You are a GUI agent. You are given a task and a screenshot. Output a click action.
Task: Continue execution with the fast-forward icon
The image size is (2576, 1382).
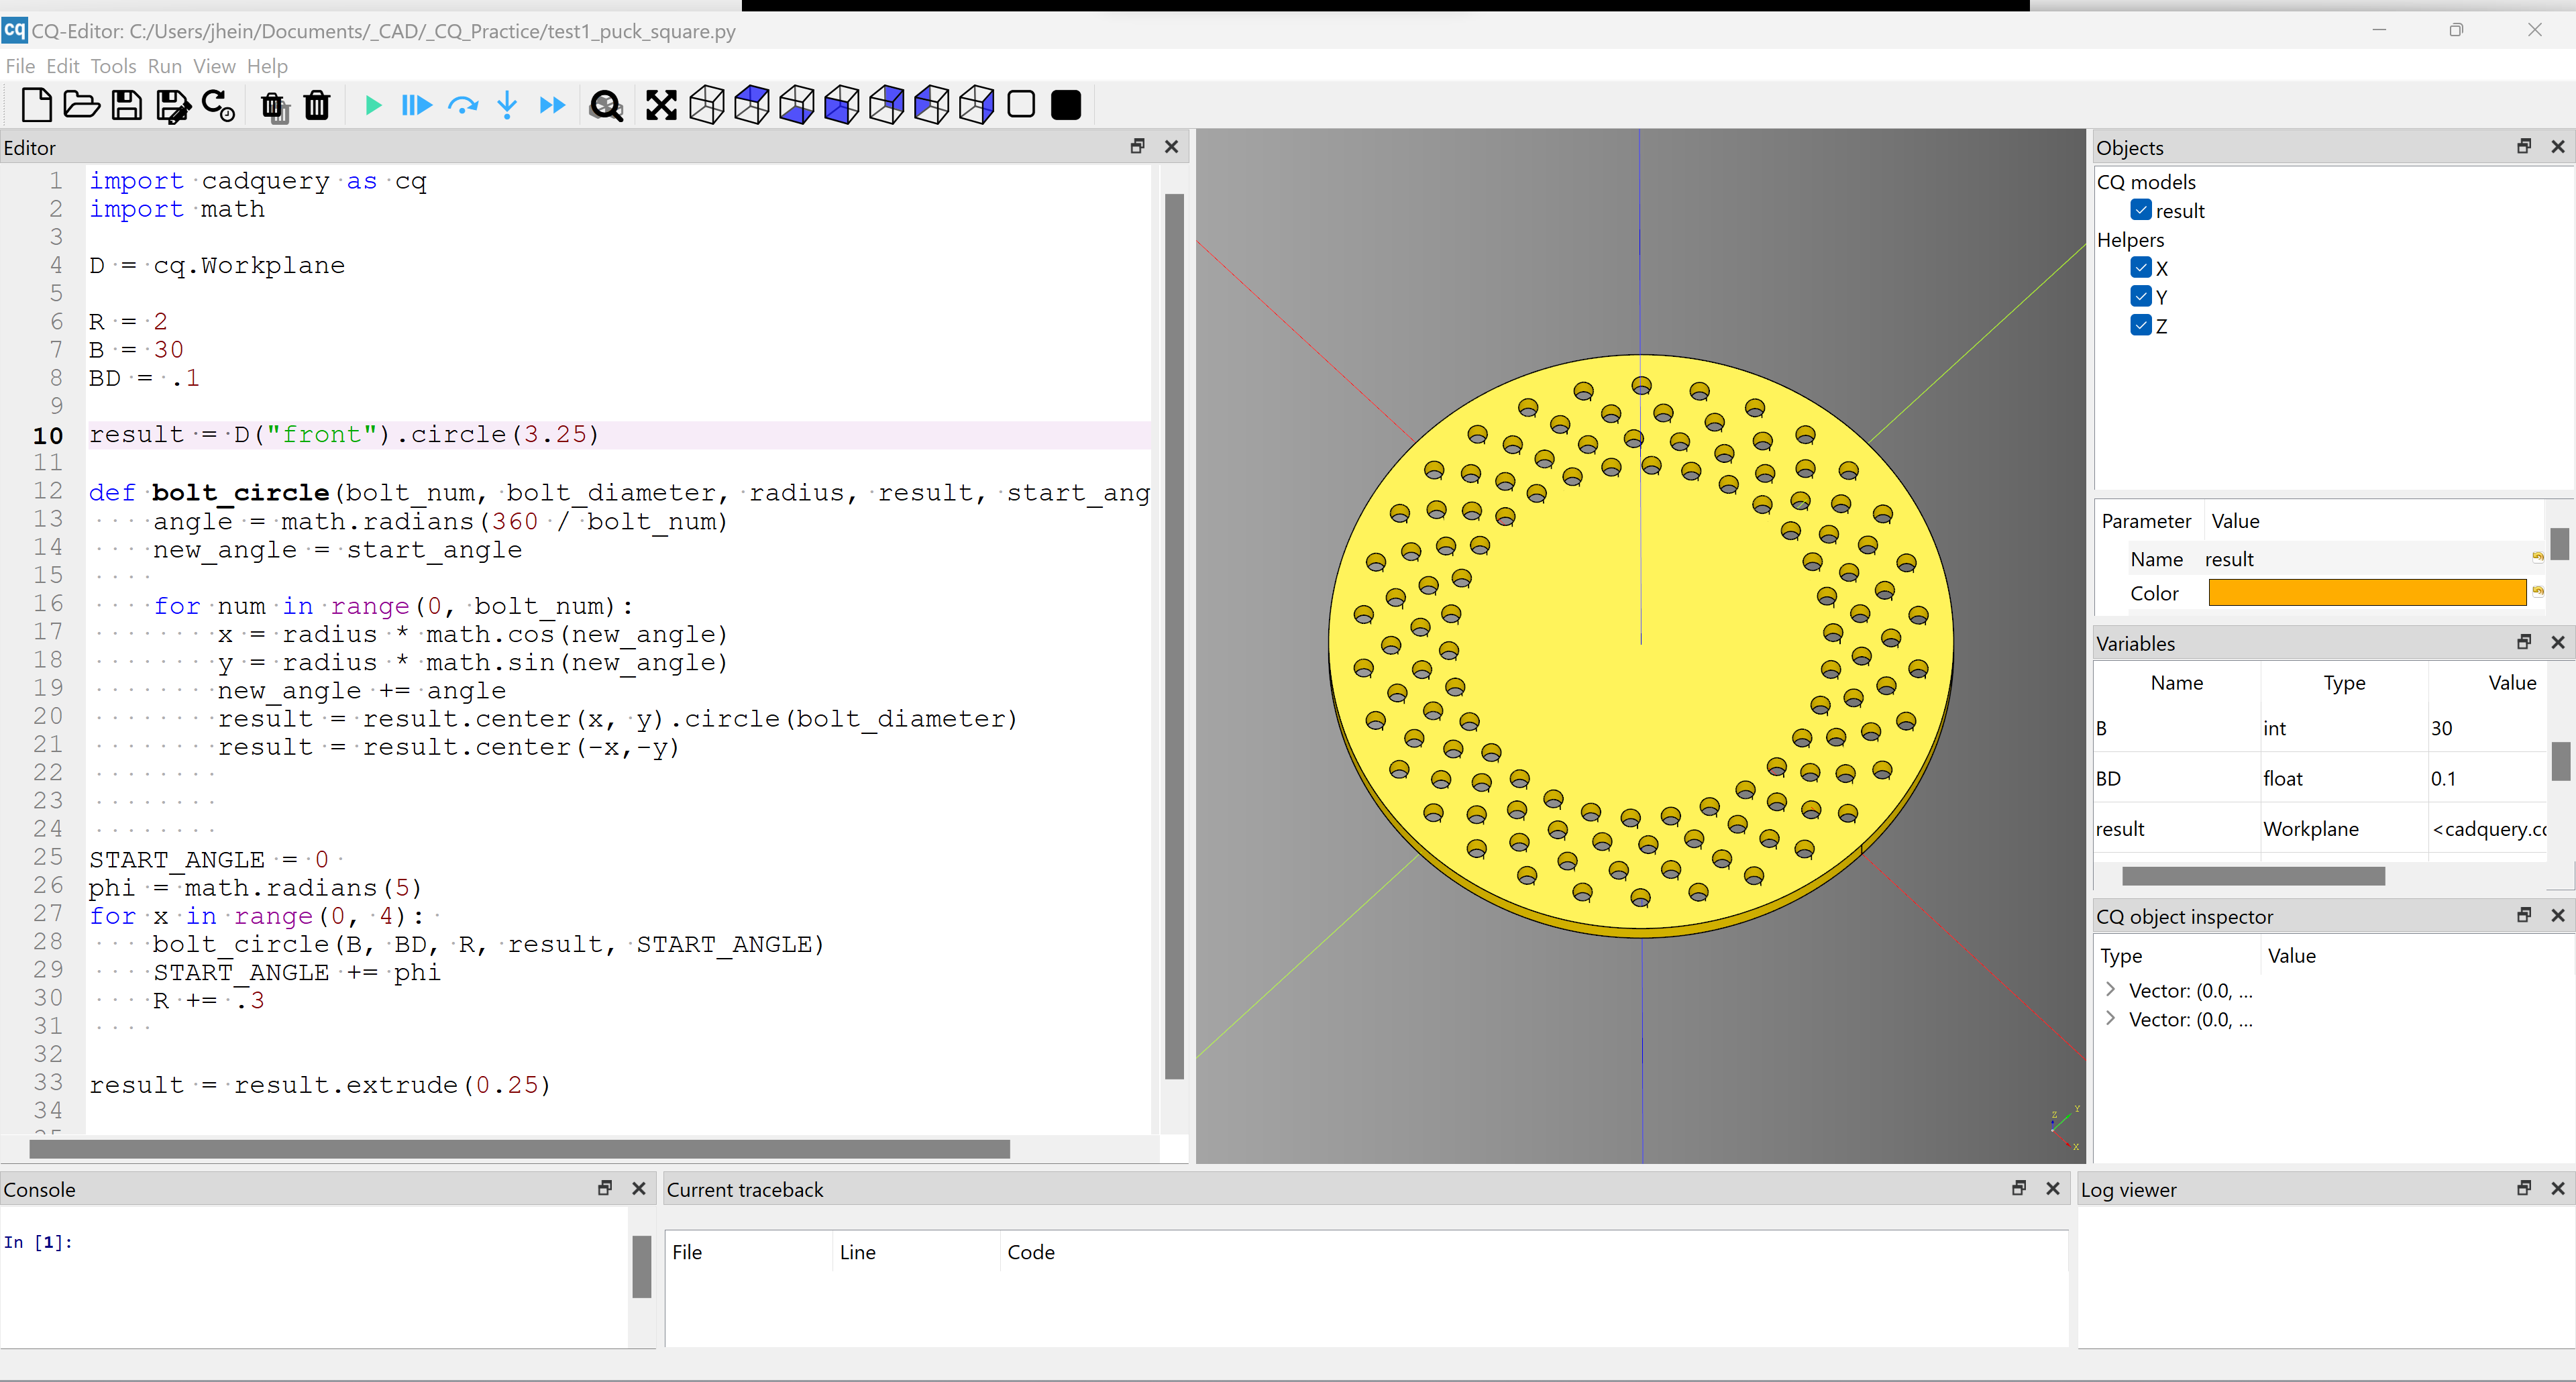pos(551,105)
